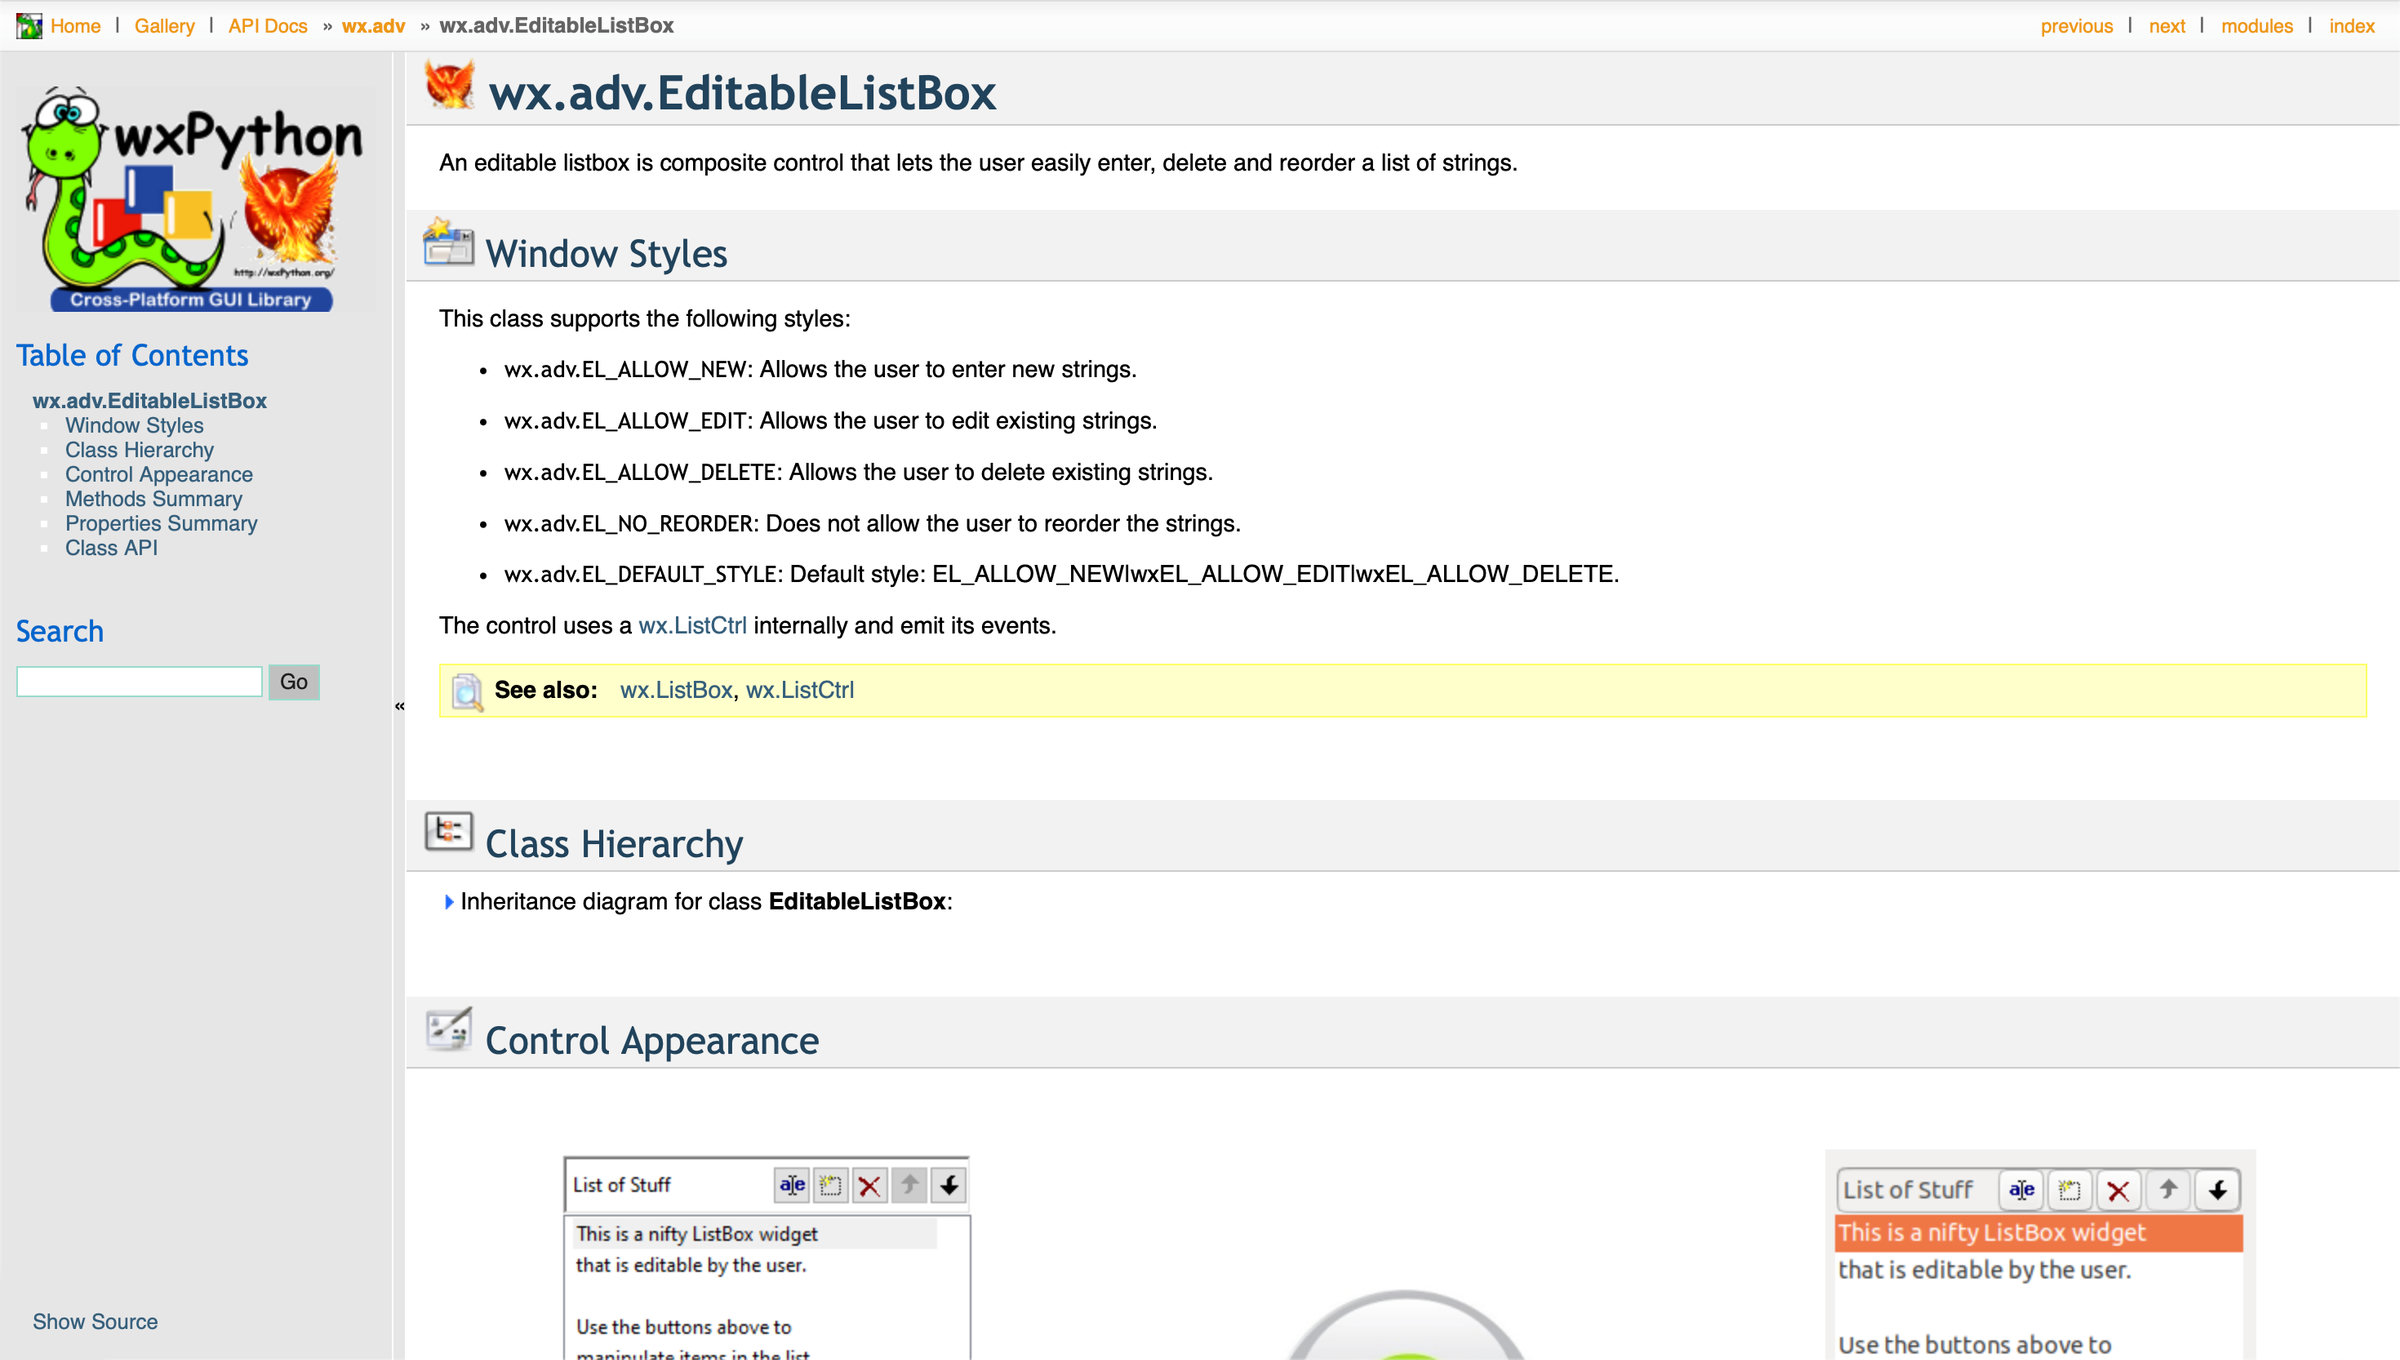Viewport: 2400px width, 1360px height.
Task: Click the Control Appearance section icon
Action: coord(449,1028)
